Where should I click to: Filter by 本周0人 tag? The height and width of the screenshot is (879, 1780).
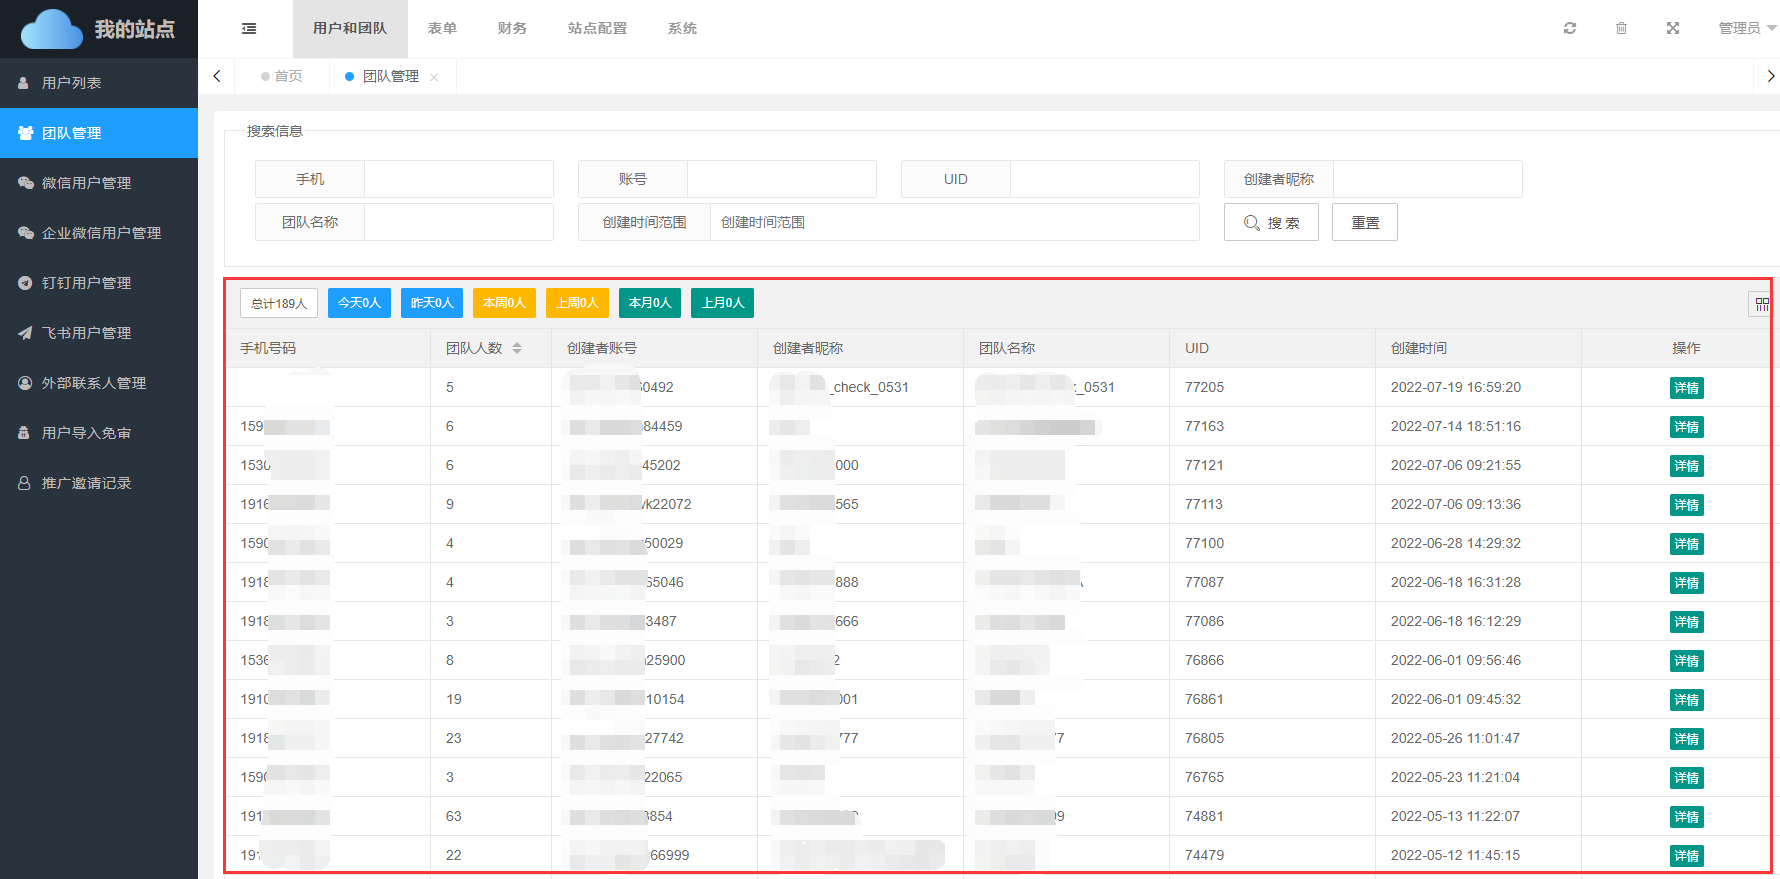click(x=504, y=303)
